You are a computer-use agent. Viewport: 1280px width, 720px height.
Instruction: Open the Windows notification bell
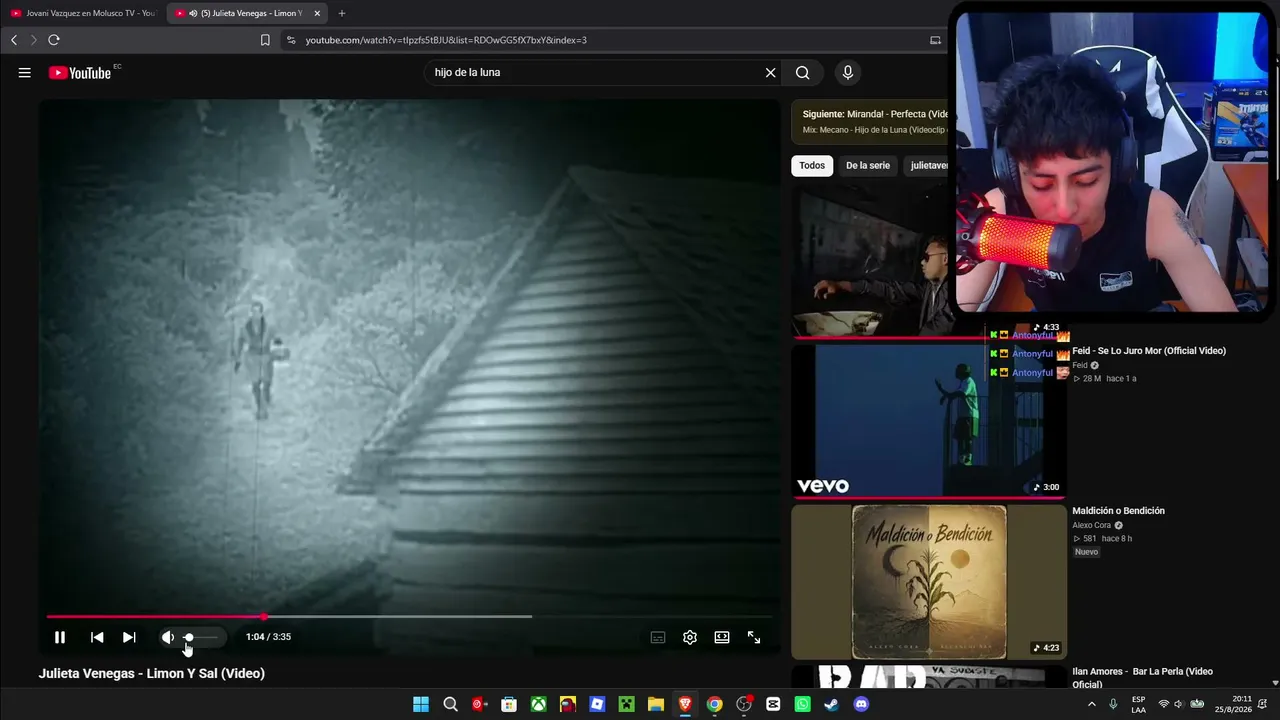tap(1263, 704)
